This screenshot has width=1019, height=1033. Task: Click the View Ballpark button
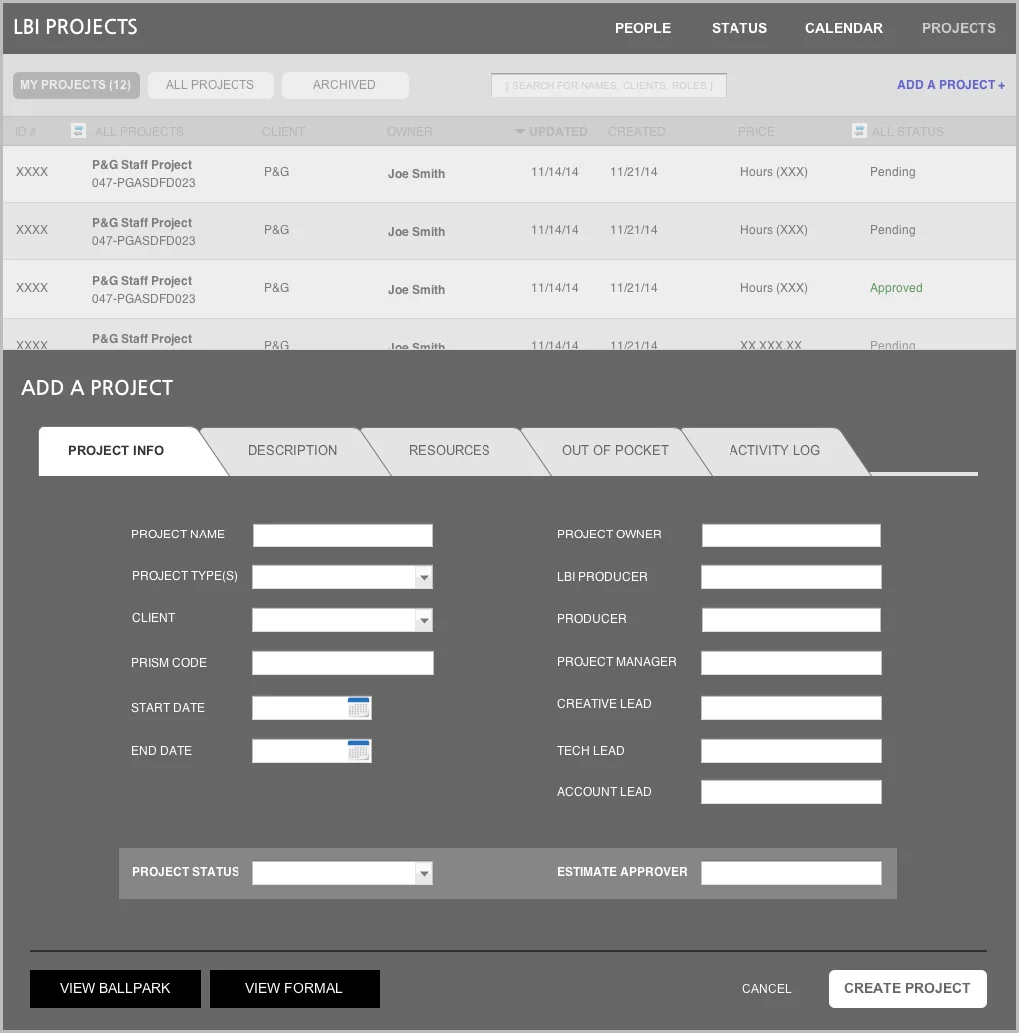tap(115, 988)
